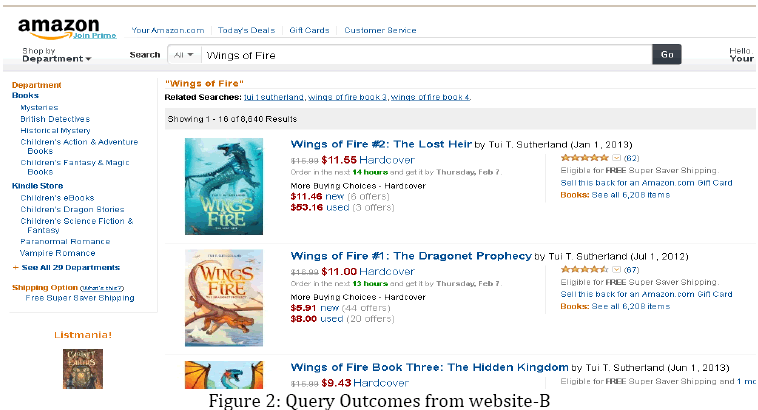Open Today's Deals in top navigation
Image resolution: width=758 pixels, height=410 pixels.
(246, 30)
